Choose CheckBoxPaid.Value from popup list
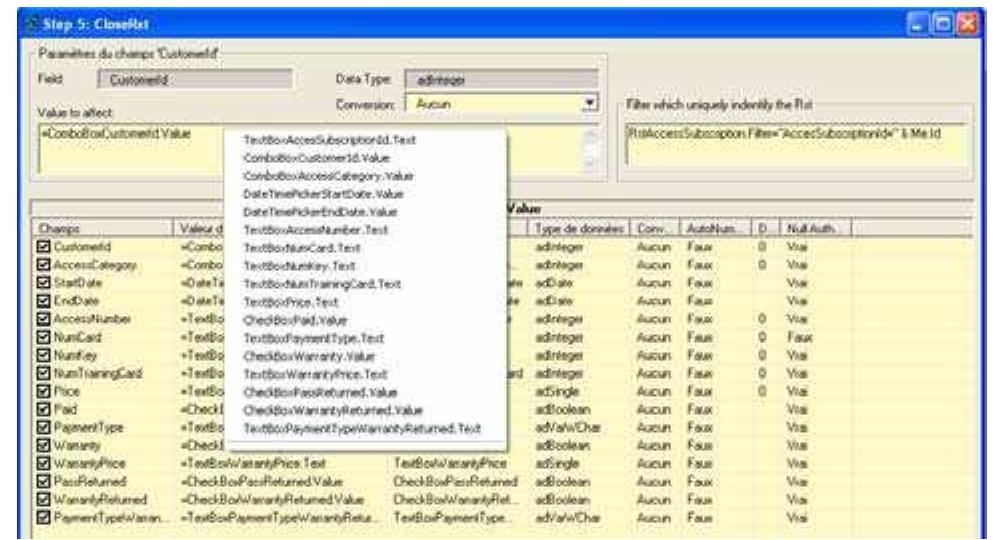994x540 pixels. click(x=295, y=320)
